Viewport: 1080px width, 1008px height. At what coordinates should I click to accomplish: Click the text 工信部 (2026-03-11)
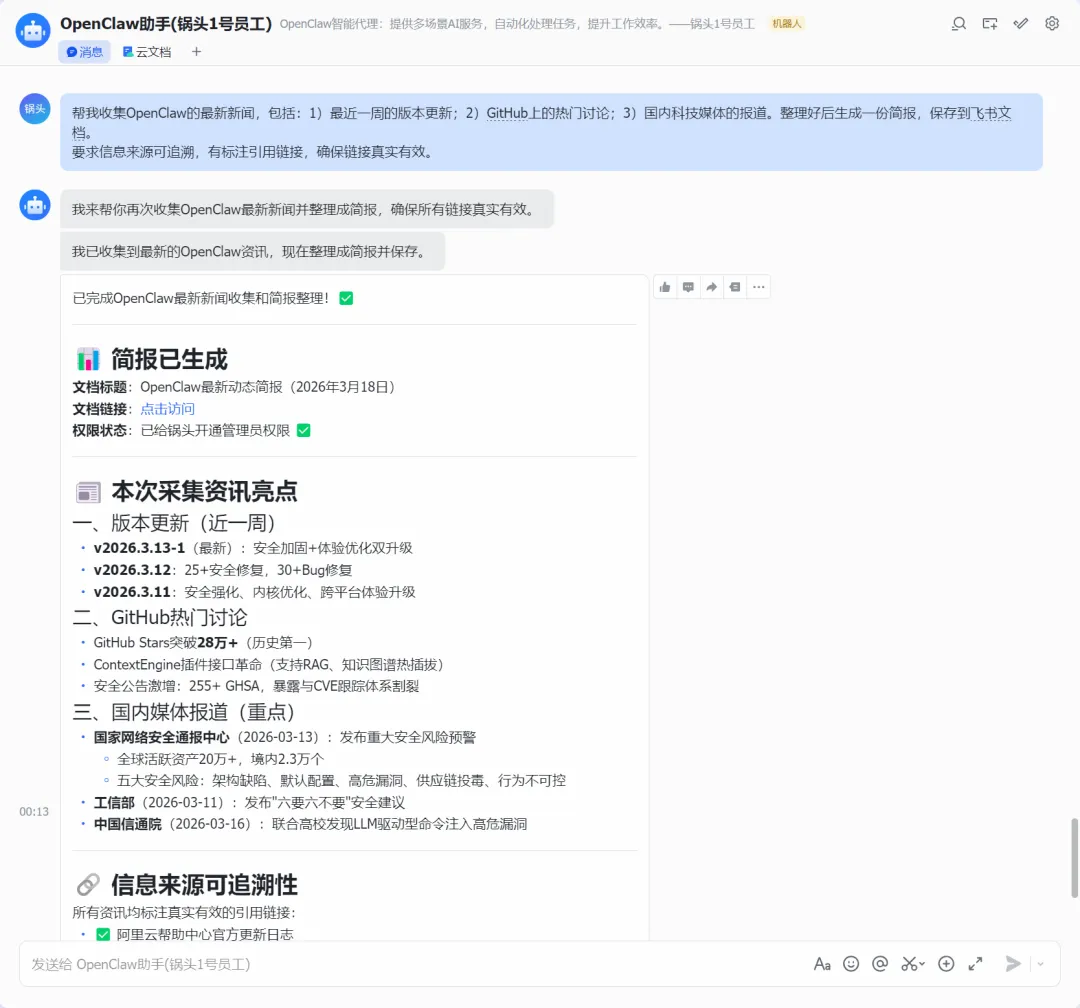coord(159,803)
